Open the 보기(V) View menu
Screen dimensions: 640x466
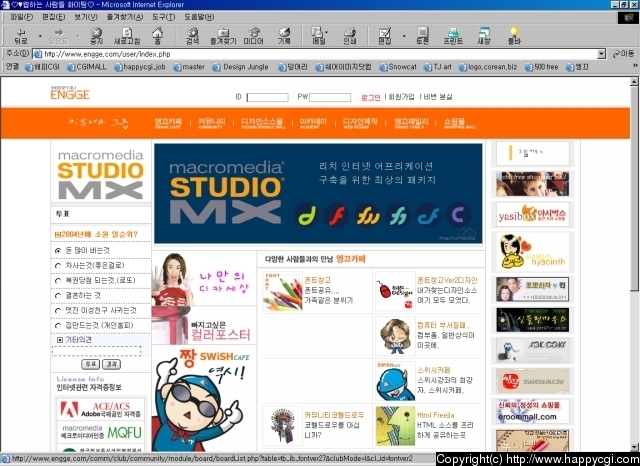[86, 17]
